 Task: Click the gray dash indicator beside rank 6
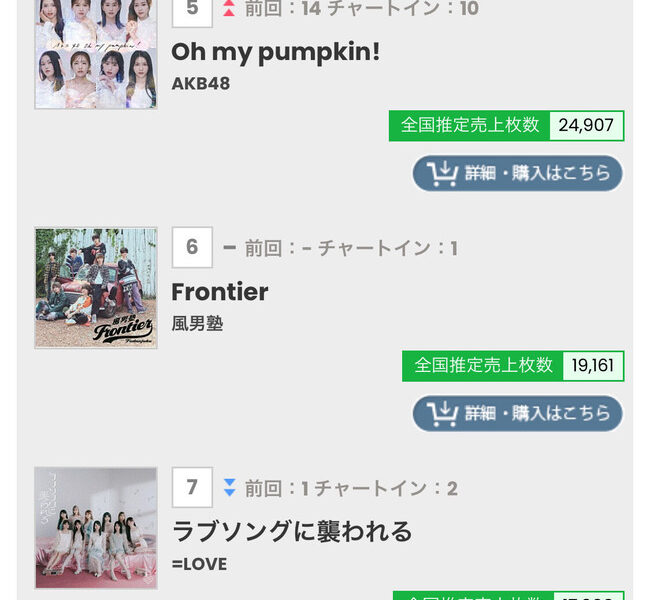pos(229,247)
